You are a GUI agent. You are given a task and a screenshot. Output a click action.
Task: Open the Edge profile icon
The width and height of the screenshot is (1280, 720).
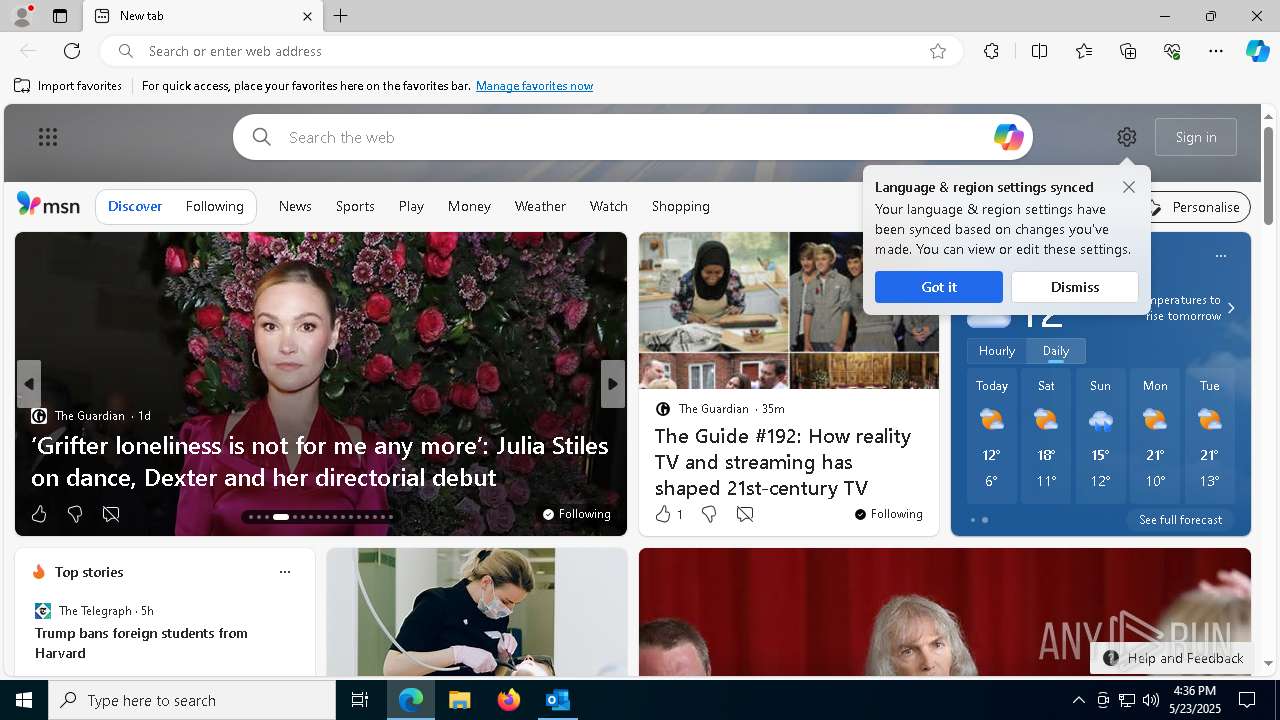pos(21,16)
